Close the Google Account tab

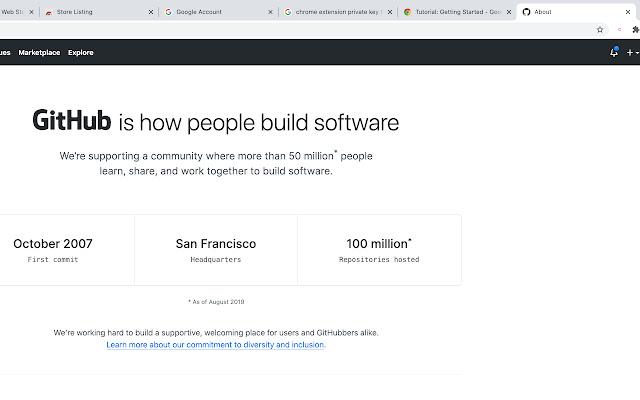(270, 12)
